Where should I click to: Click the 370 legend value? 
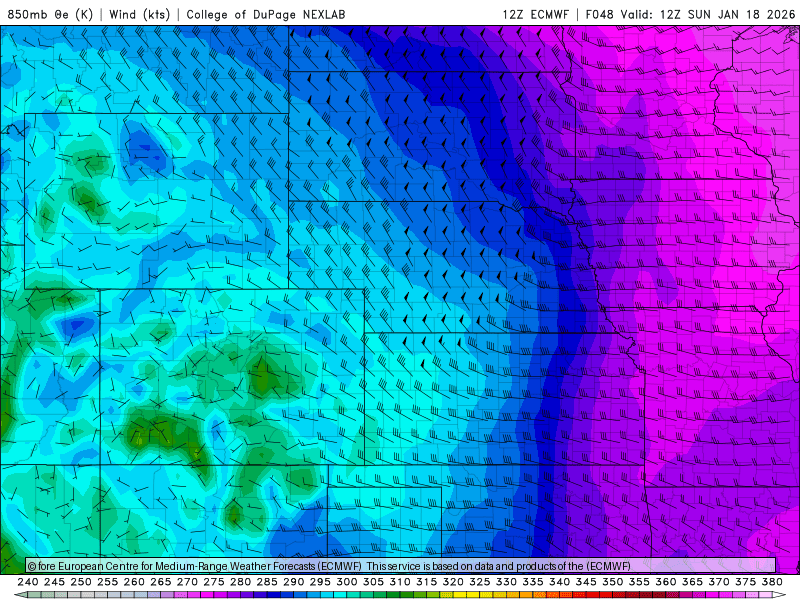pos(718,582)
